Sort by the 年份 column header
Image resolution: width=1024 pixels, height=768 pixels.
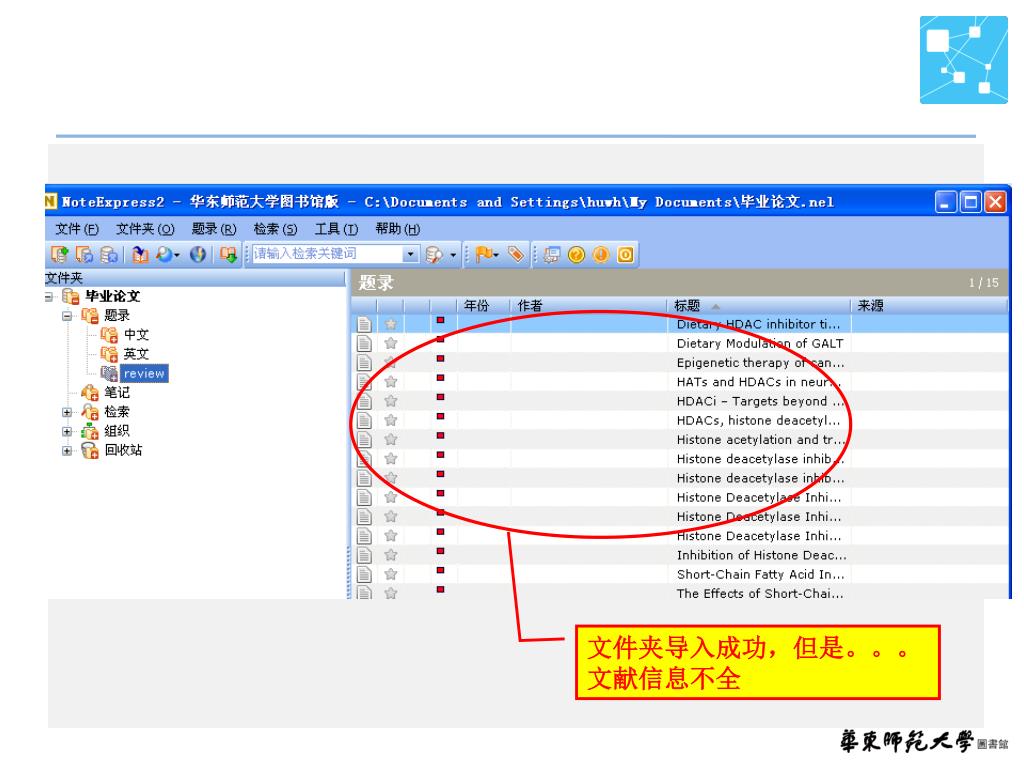point(483,306)
